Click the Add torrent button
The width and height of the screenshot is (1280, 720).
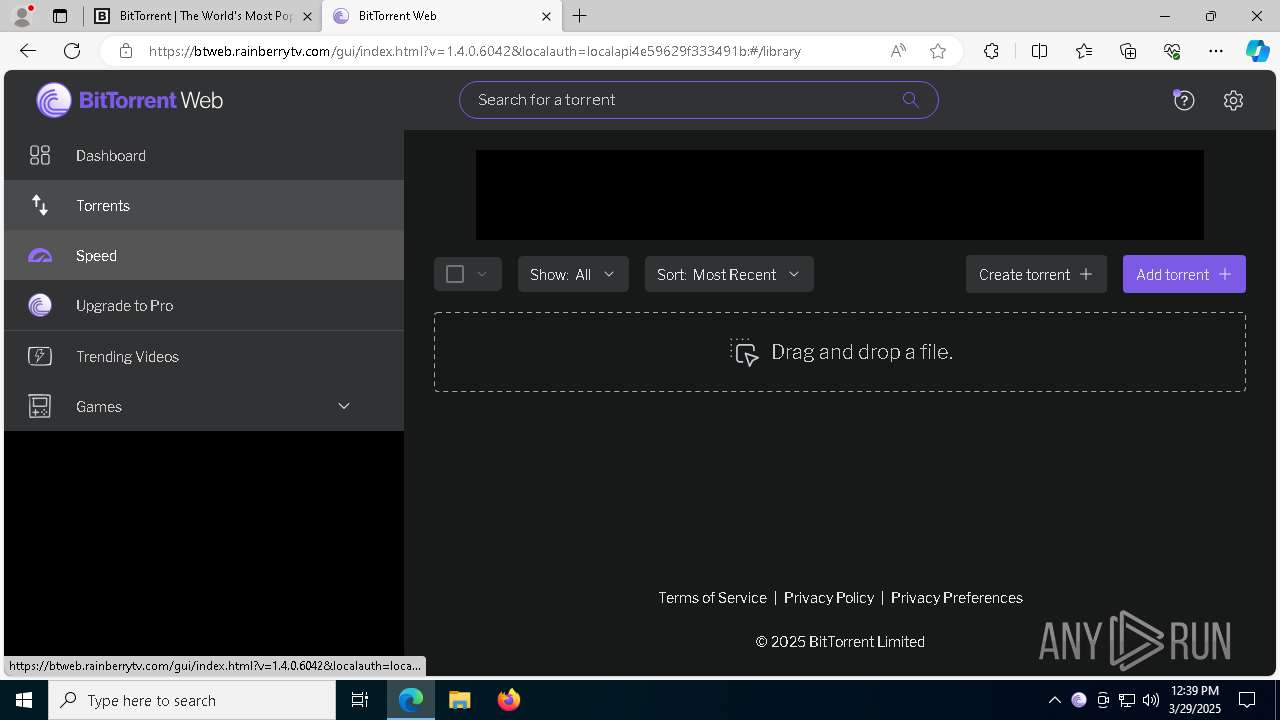(1184, 274)
